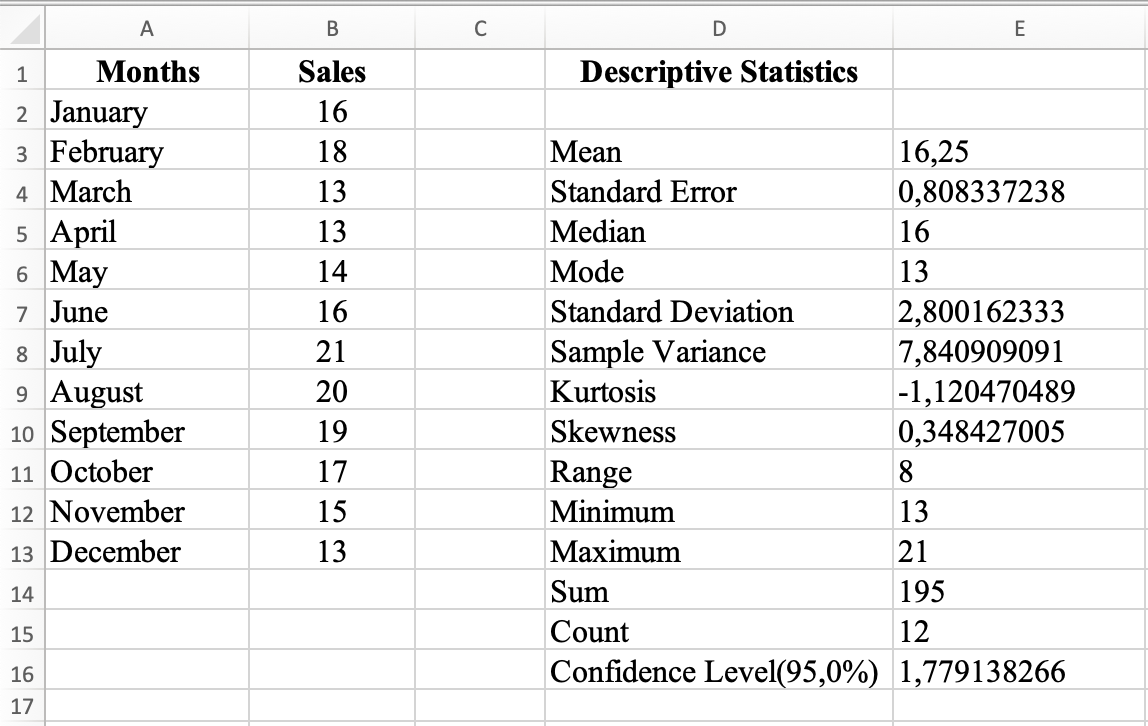Click the Confidence Level(95,0%) cell
Viewport: 1148px width, 726px height.
click(x=719, y=671)
